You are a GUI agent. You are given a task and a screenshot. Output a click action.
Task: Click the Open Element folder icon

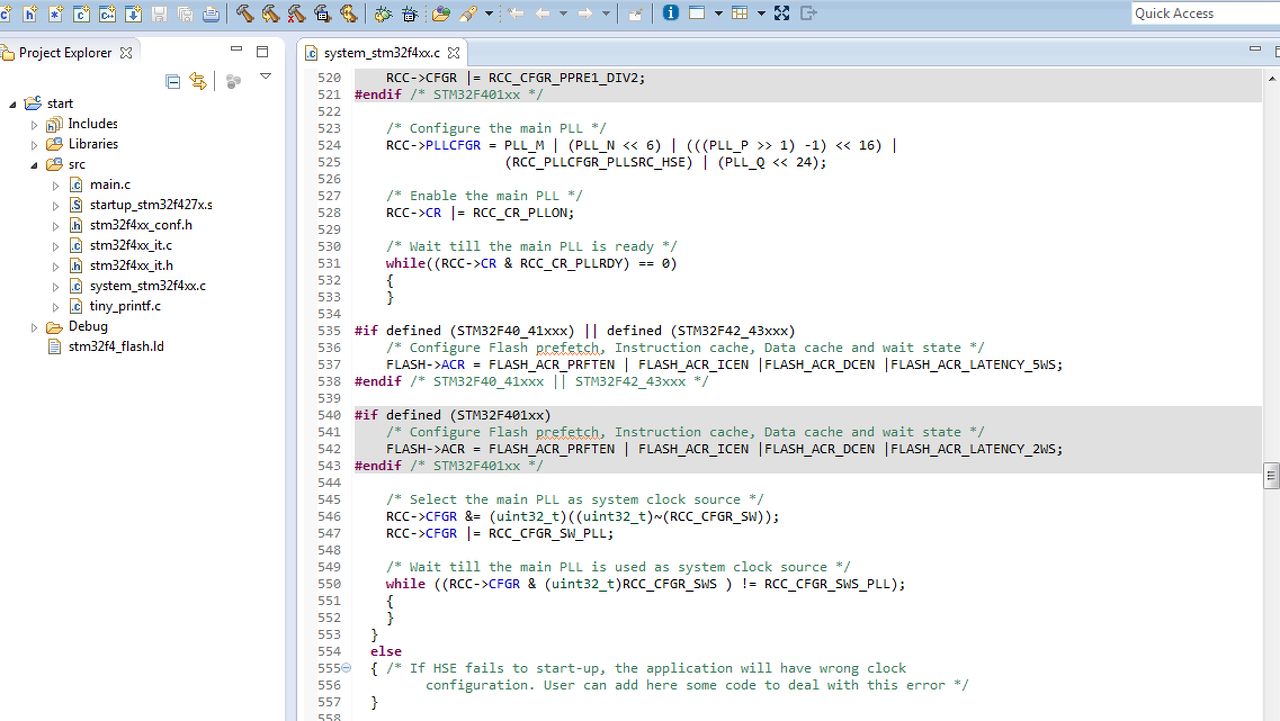[441, 13]
